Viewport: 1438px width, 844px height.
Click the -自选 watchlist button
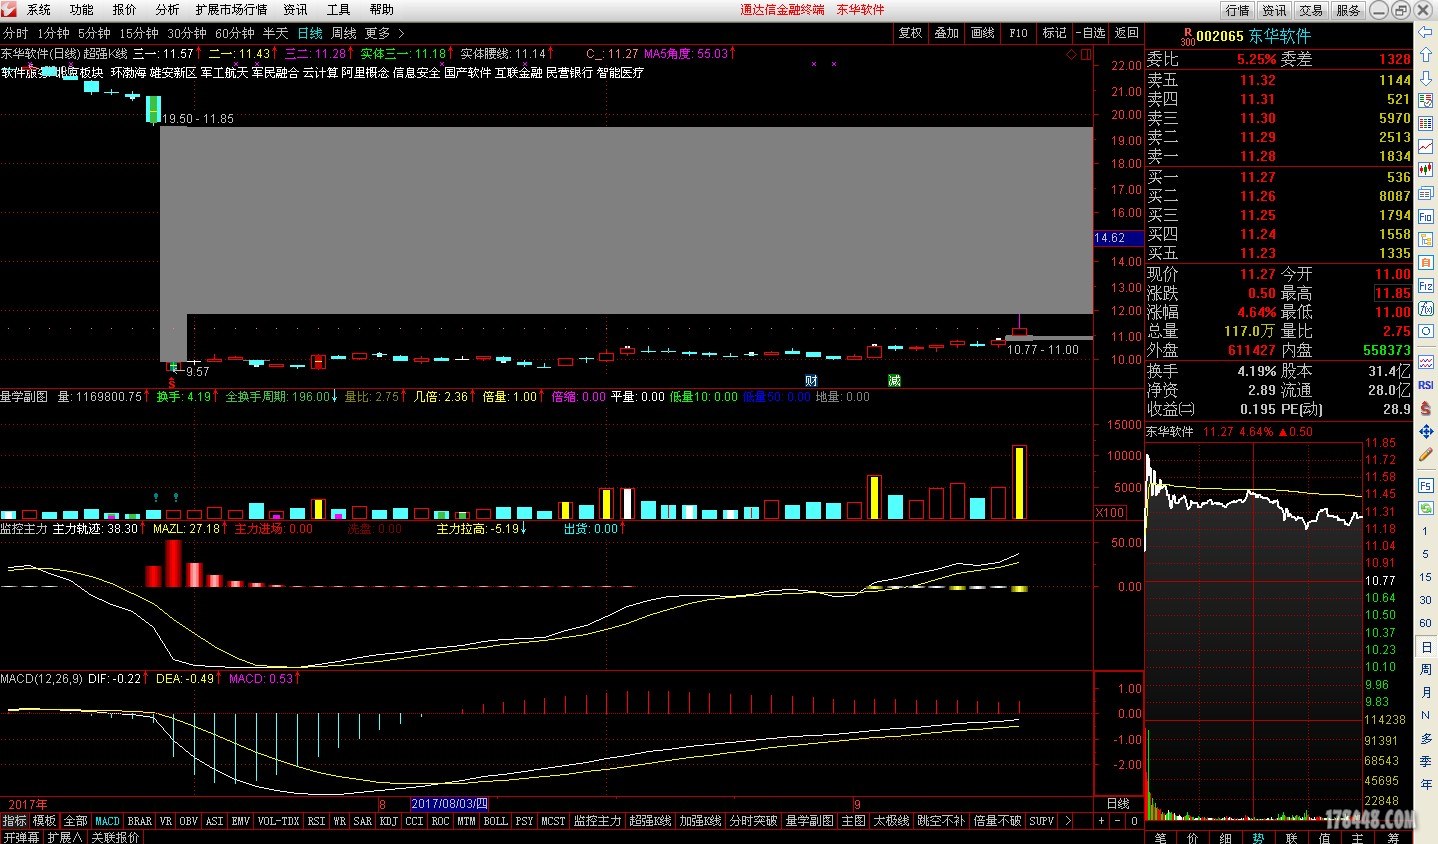click(1092, 33)
